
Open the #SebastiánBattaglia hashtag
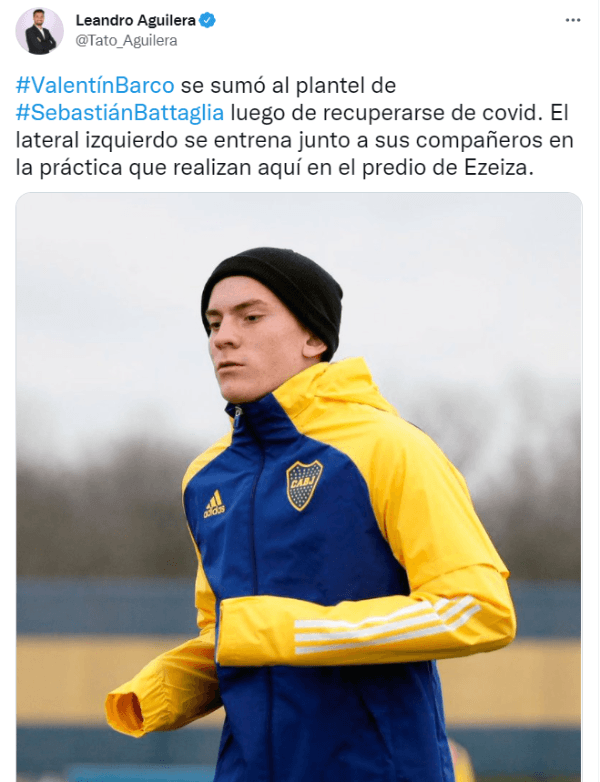pyautogui.click(x=120, y=113)
